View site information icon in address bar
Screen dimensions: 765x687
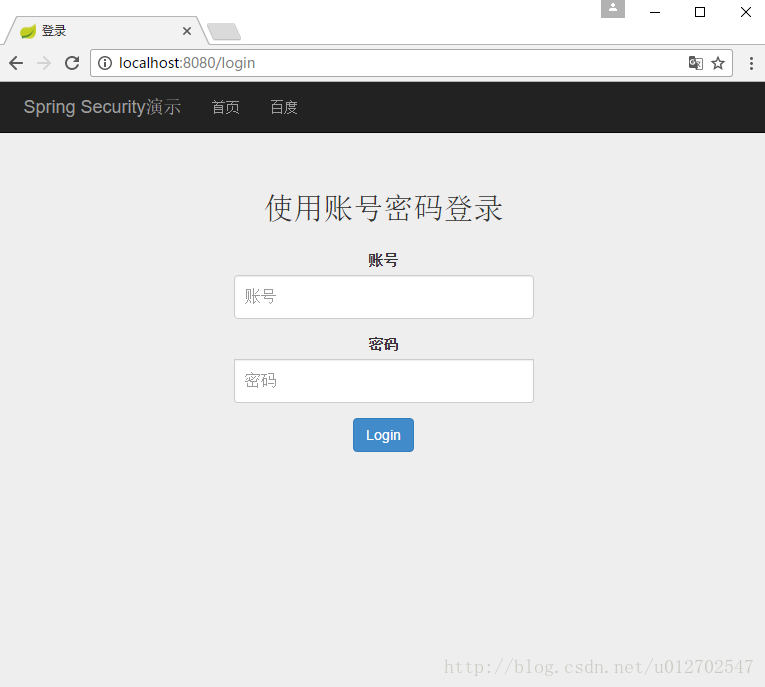pyautogui.click(x=105, y=63)
